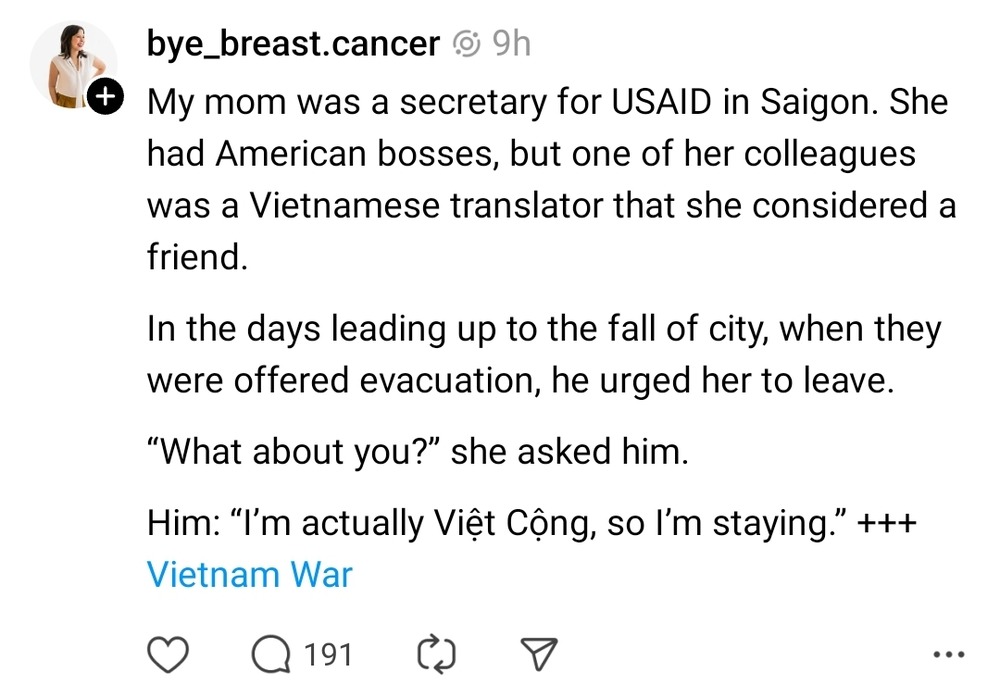
Task: Click the line starting "Him:"
Action: tap(532, 523)
